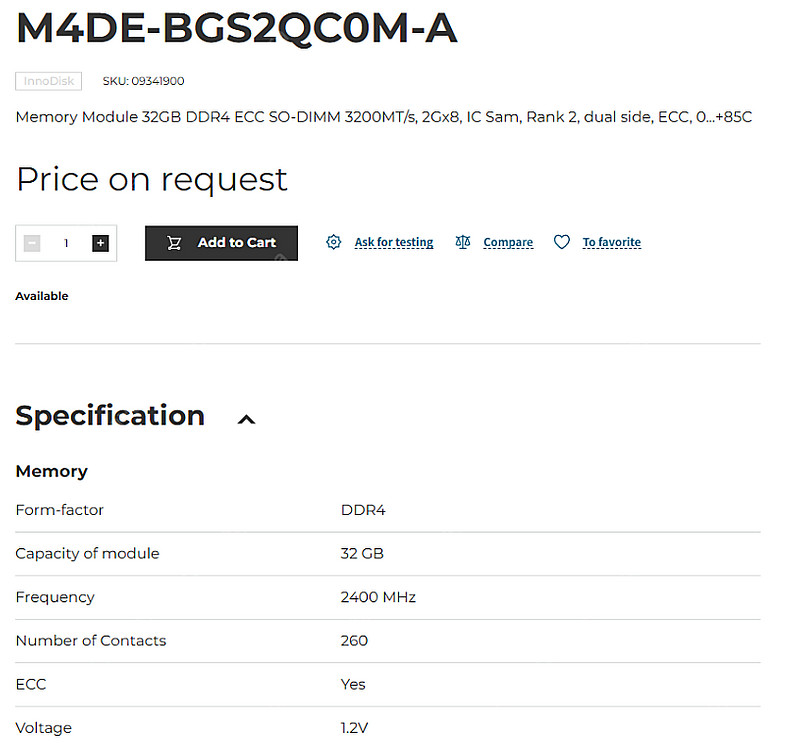The width and height of the screenshot is (785, 750).
Task: Click the M4DE-BGS2QC0M-A product title
Action: [237, 29]
